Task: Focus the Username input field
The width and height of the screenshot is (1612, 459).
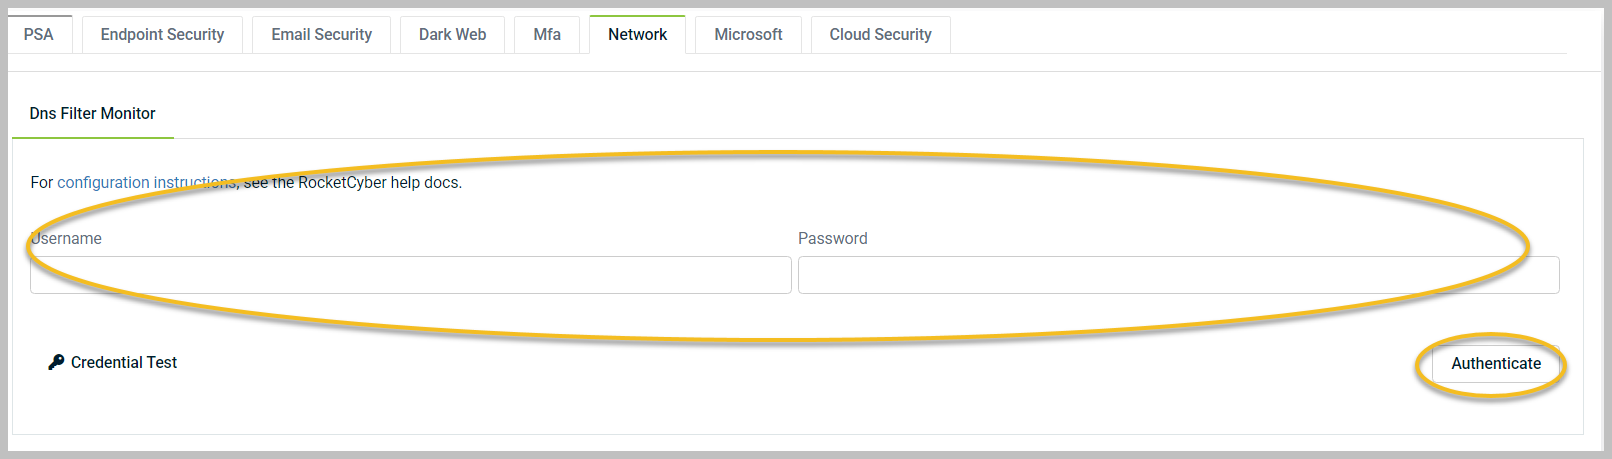Action: coord(411,275)
